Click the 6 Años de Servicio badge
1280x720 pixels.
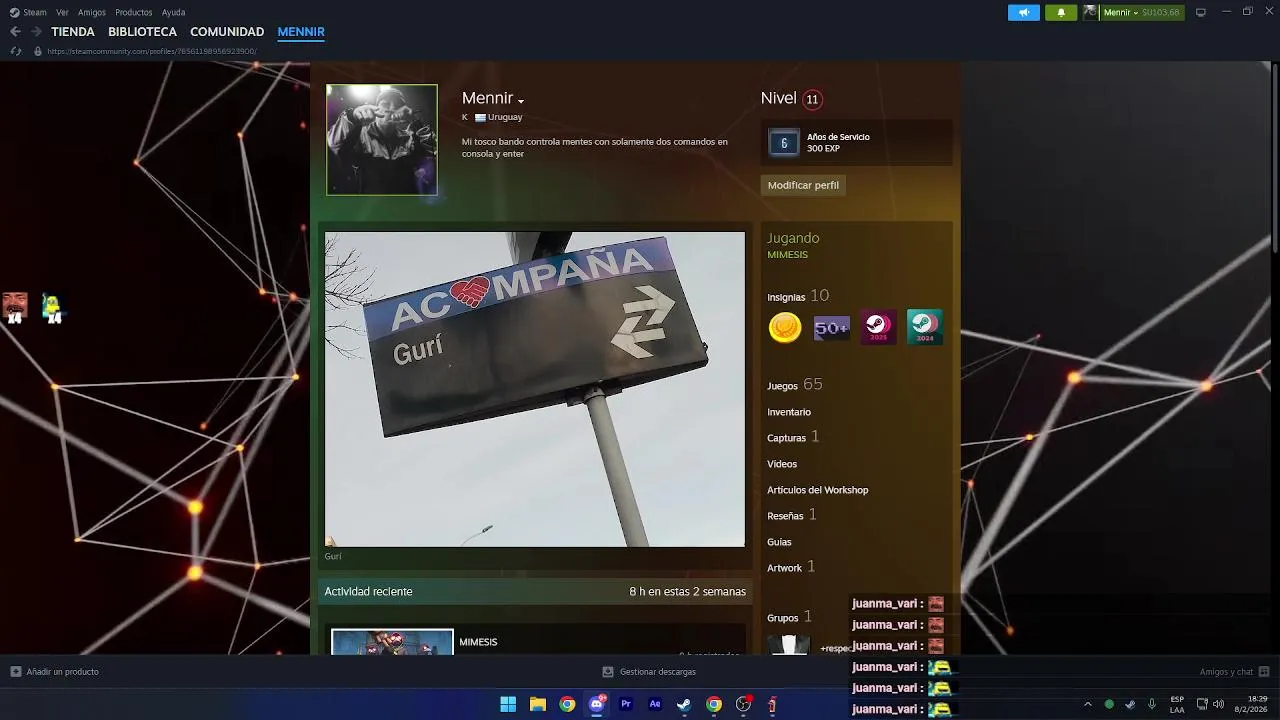point(784,143)
